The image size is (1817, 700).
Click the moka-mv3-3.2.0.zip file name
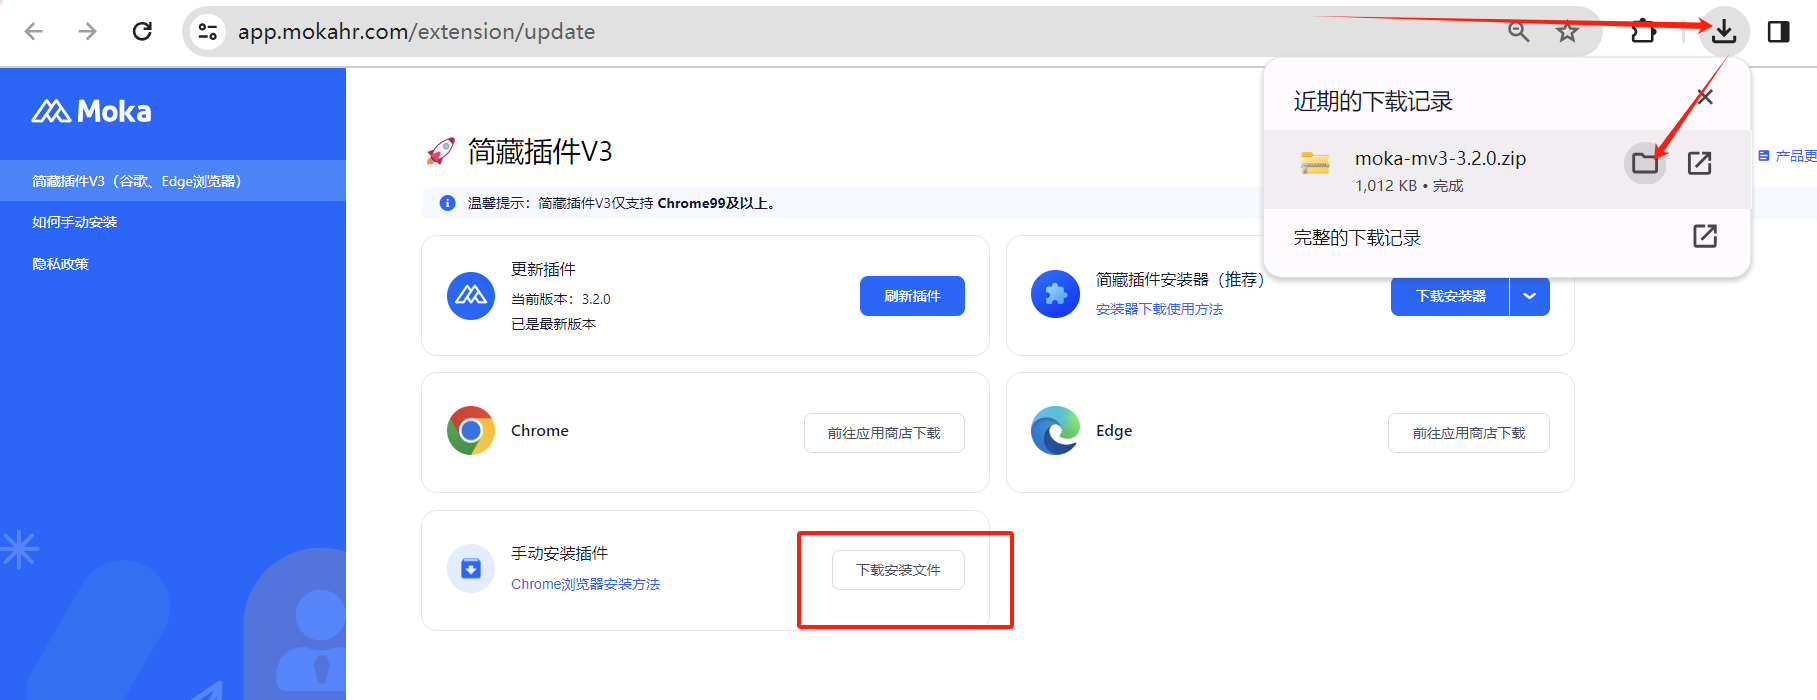point(1440,158)
